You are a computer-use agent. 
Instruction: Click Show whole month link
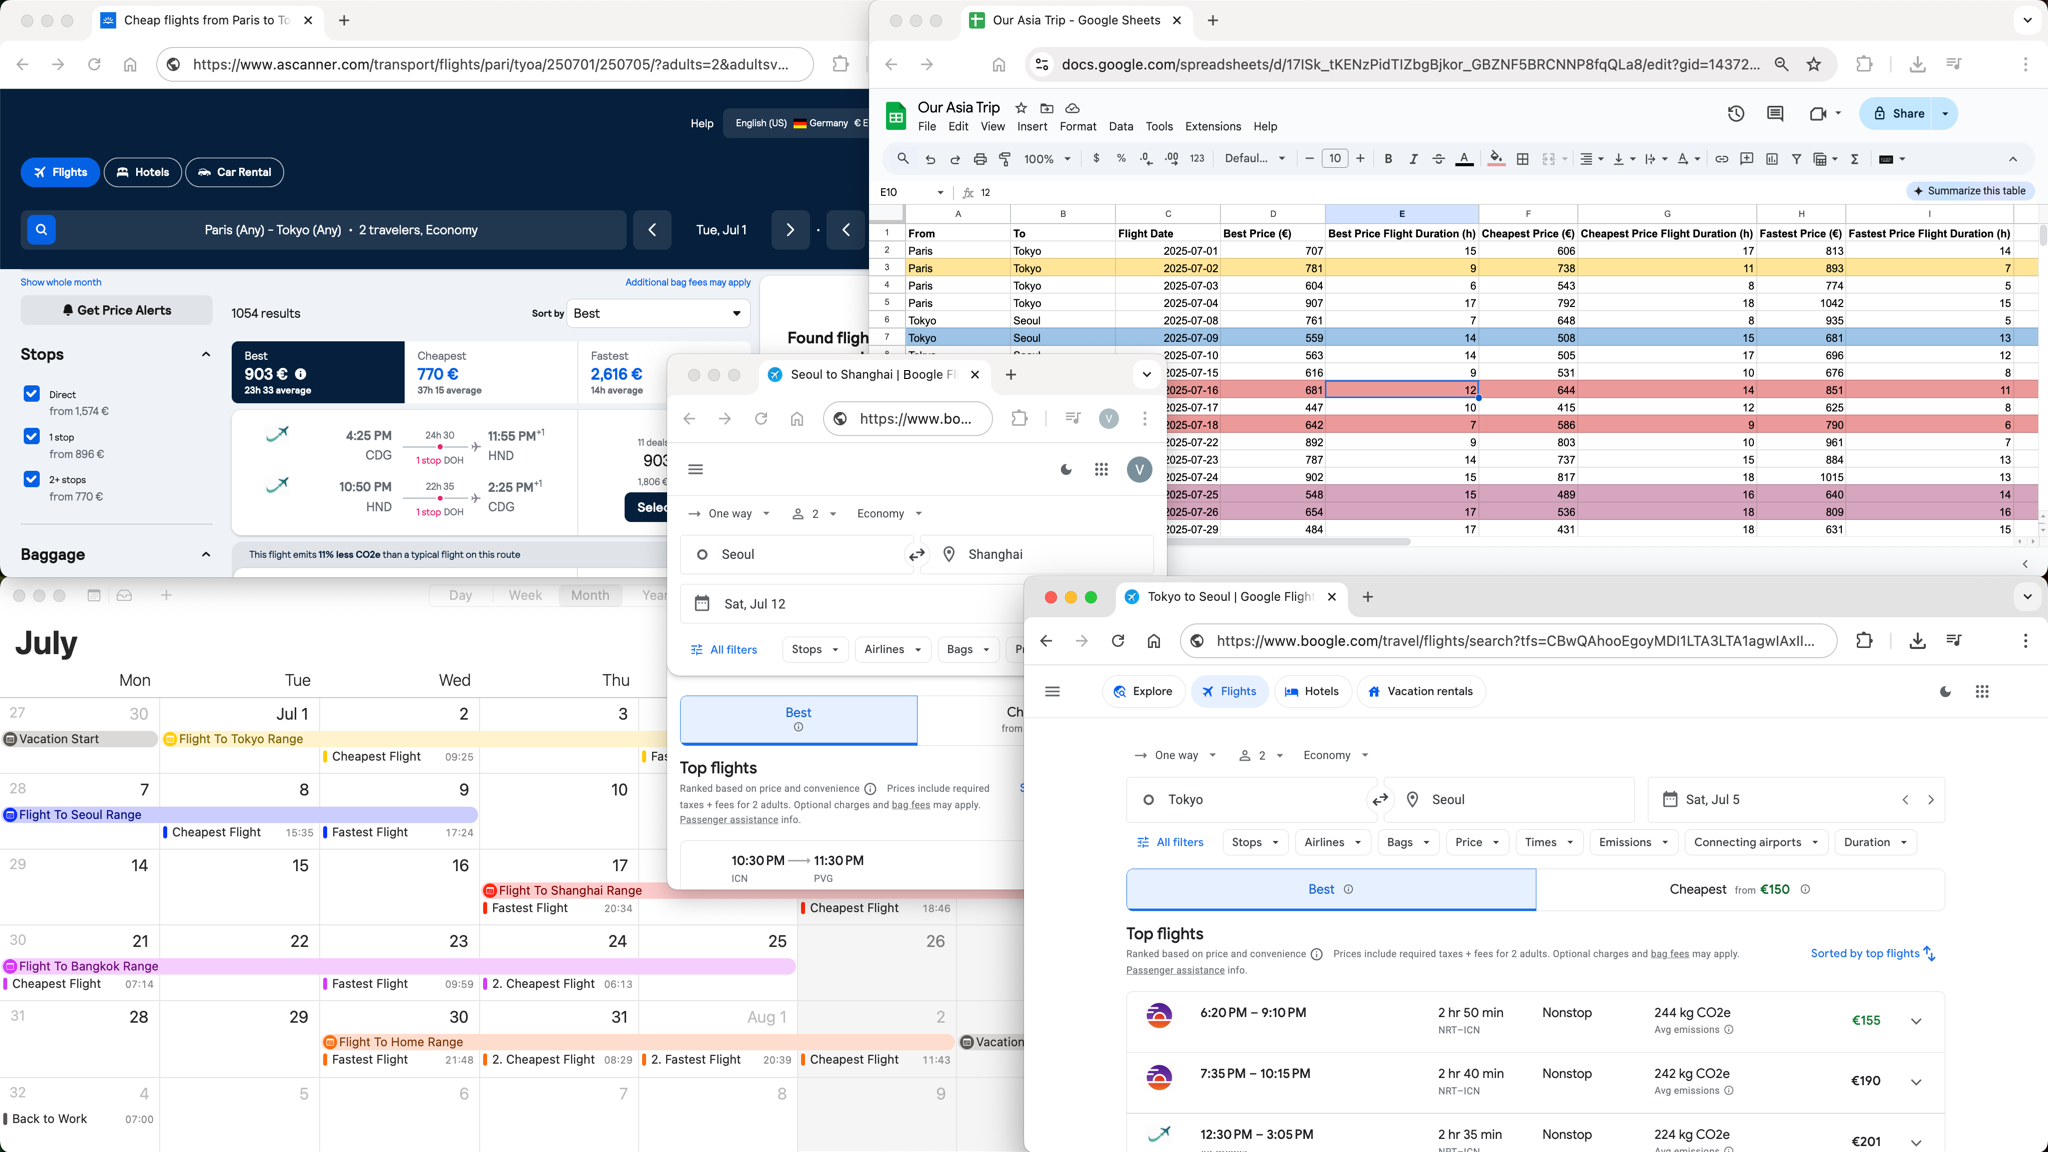(x=61, y=283)
